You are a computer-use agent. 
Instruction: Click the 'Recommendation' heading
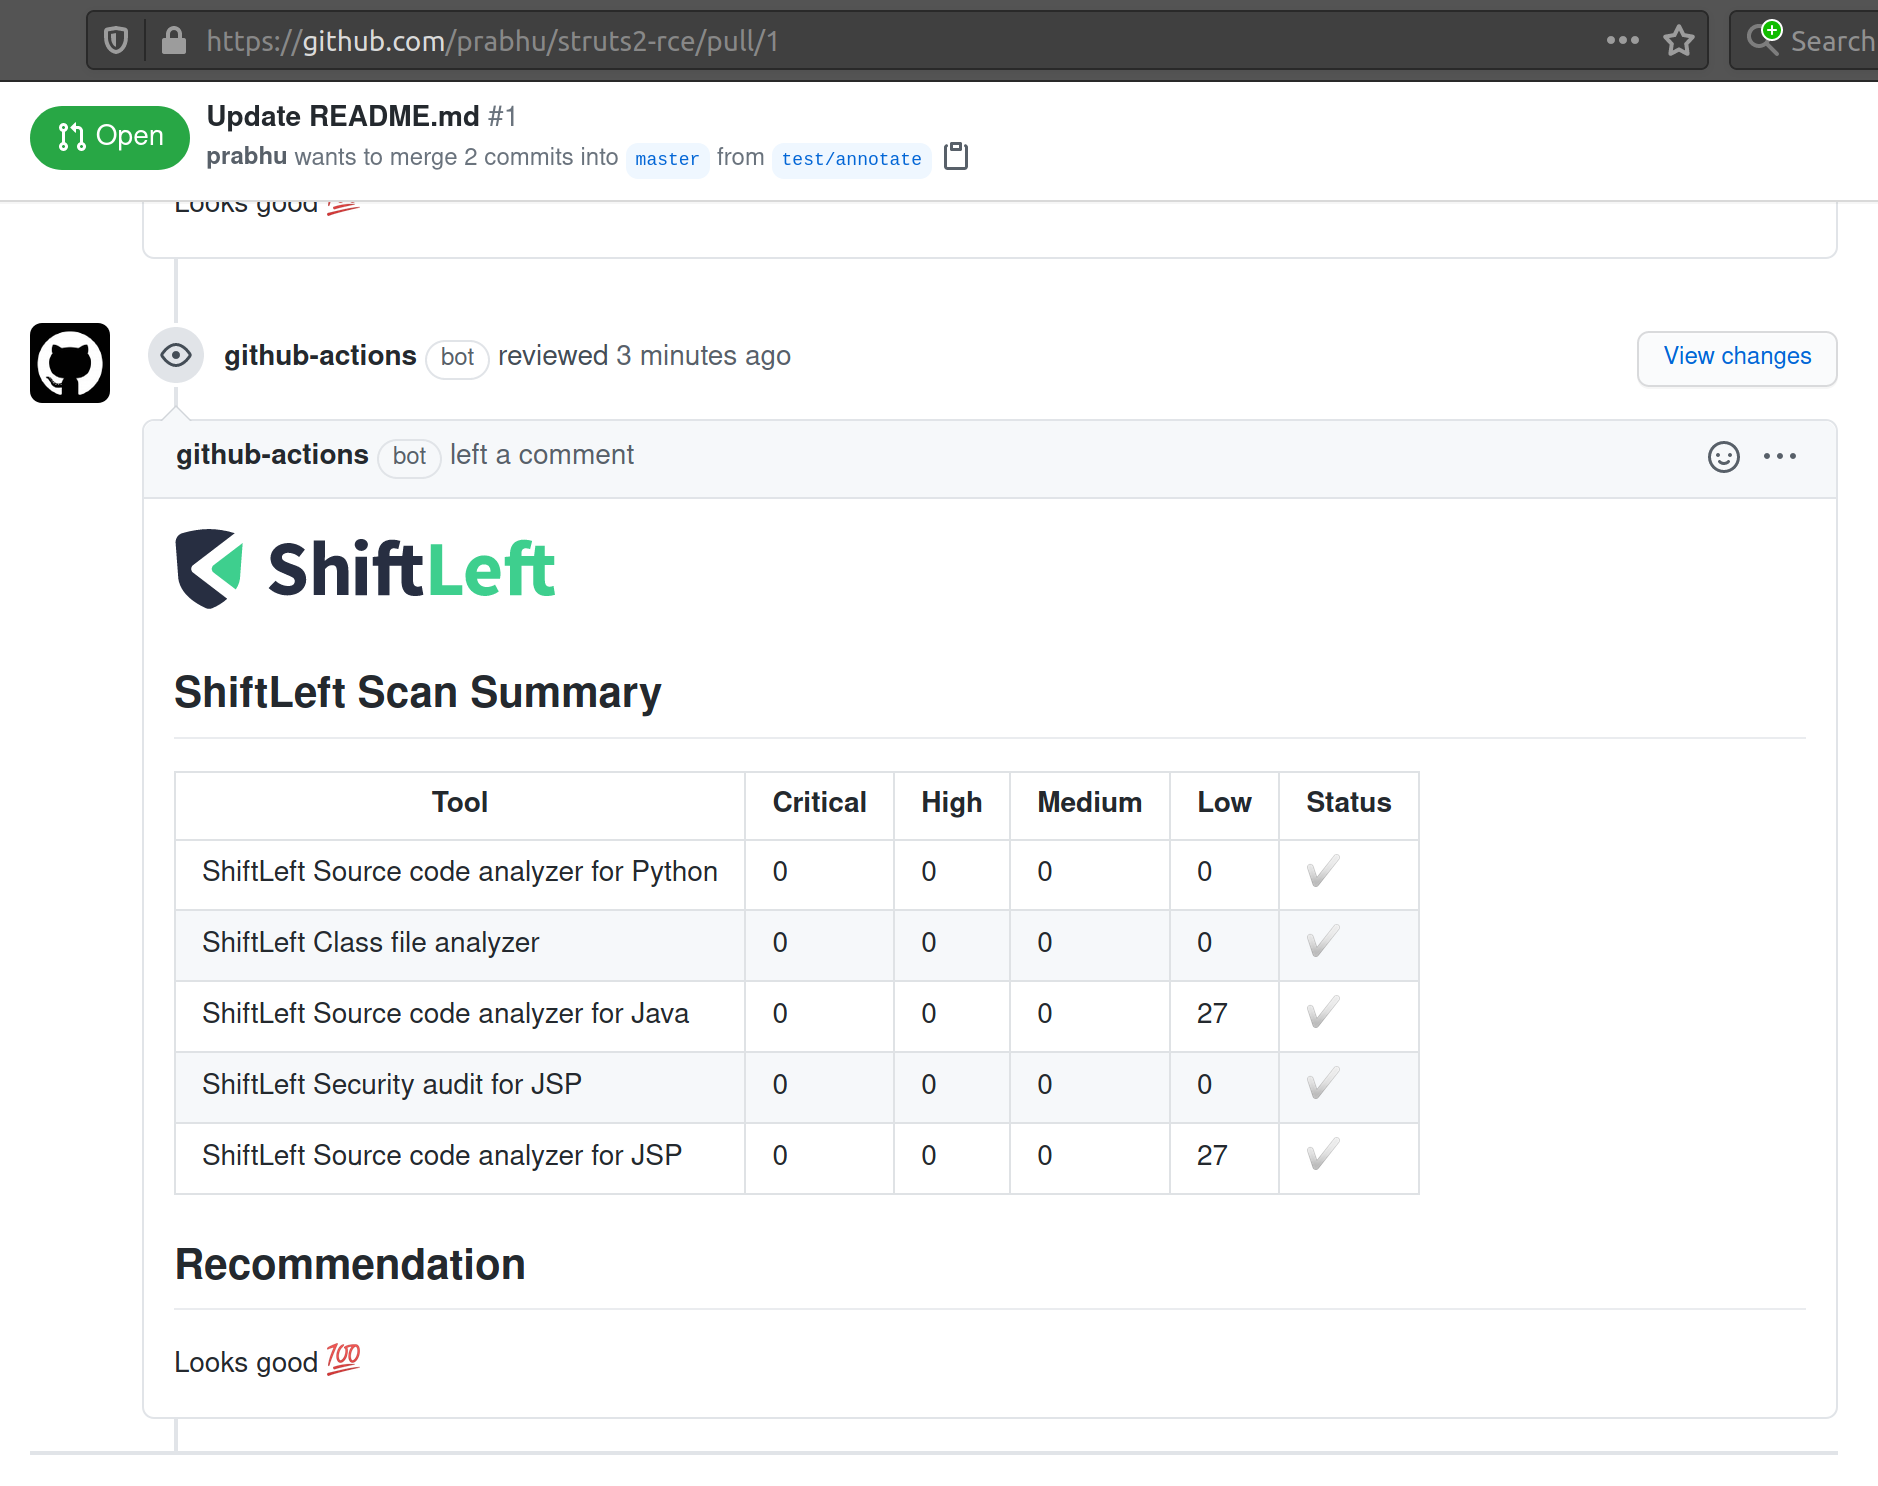pos(350,1265)
